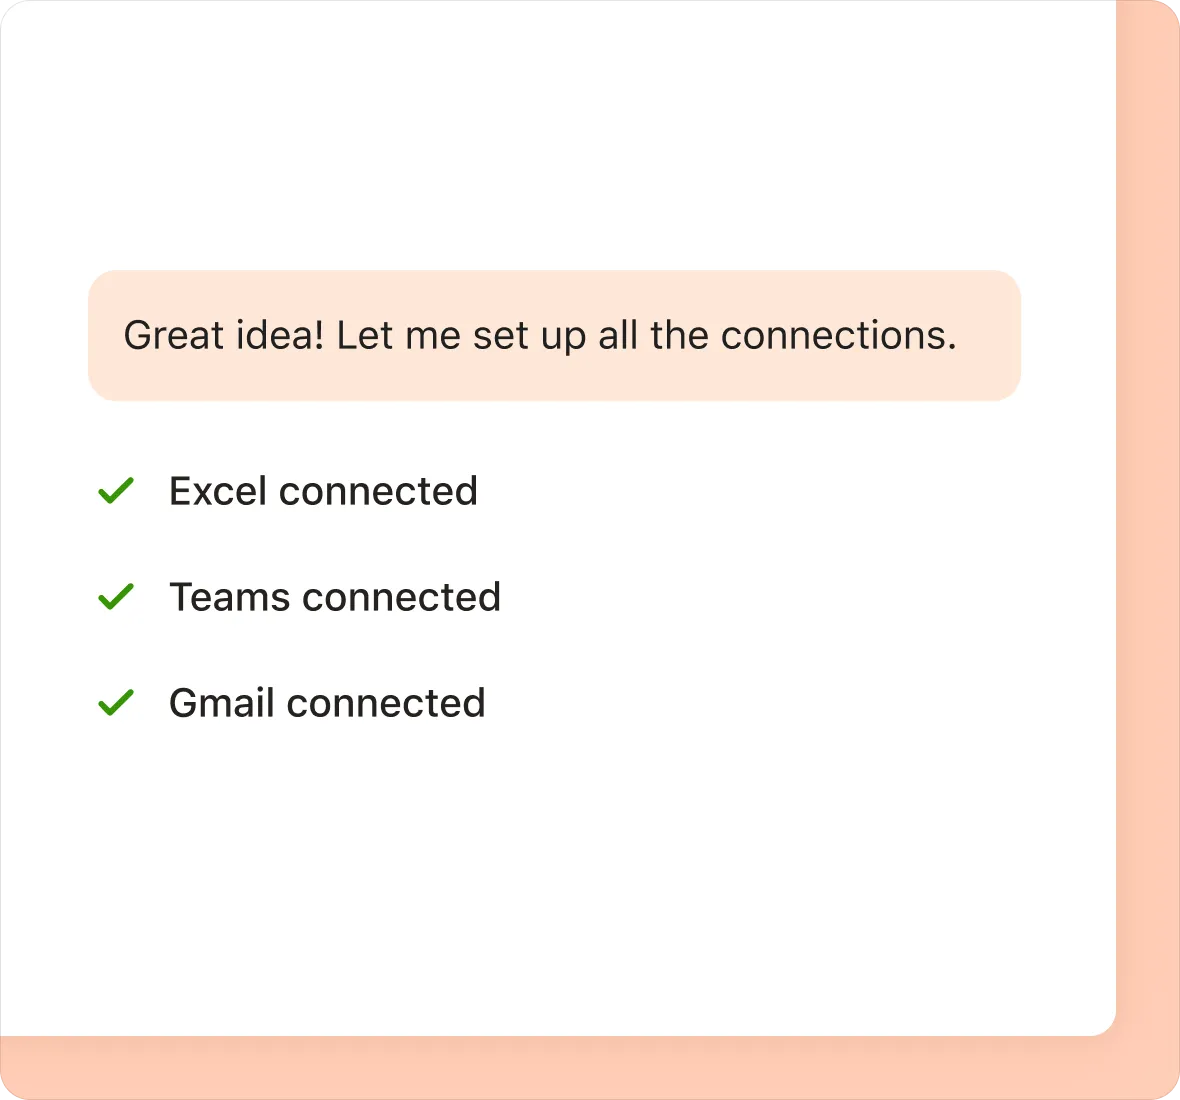Click the word "Gmail" in the list
The image size is (1180, 1100).
click(x=222, y=703)
